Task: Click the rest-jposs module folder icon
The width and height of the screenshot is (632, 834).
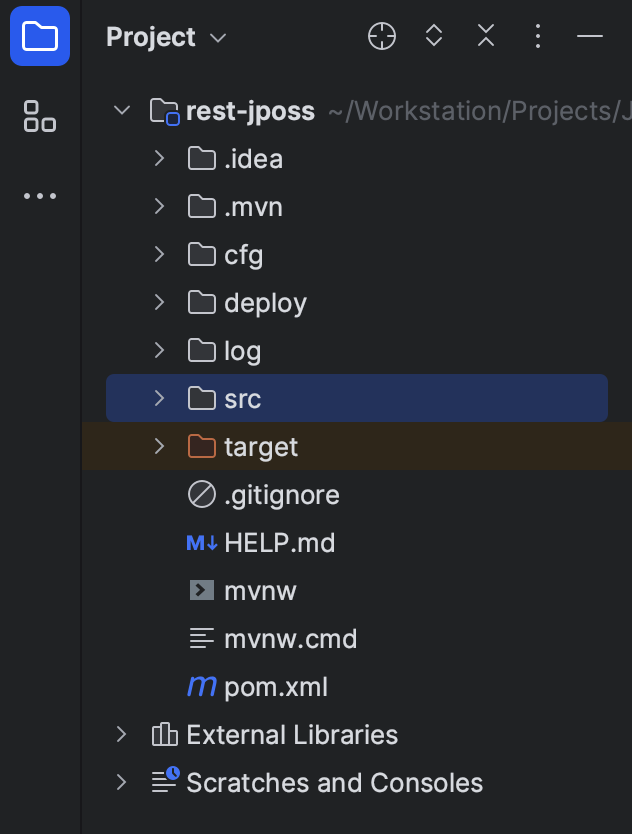Action: click(164, 112)
